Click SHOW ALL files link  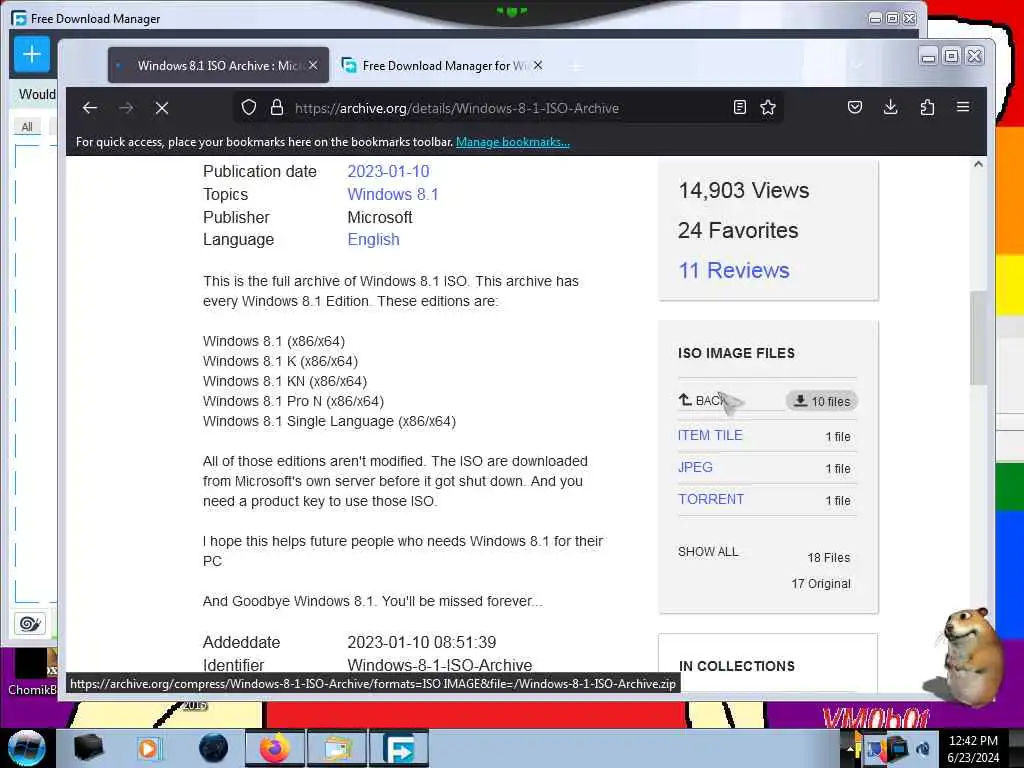708,552
